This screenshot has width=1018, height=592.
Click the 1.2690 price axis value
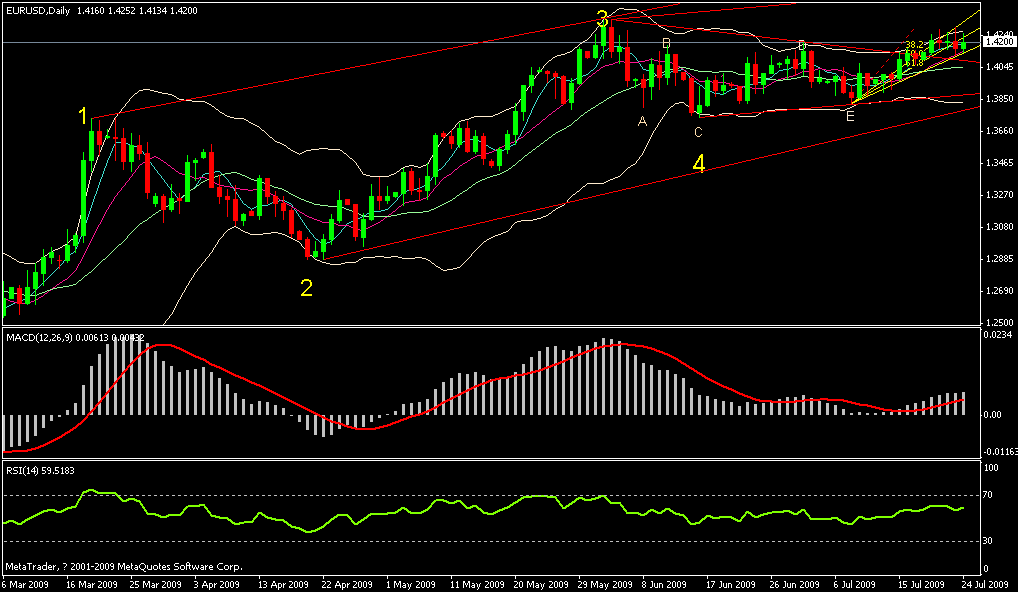999,290
